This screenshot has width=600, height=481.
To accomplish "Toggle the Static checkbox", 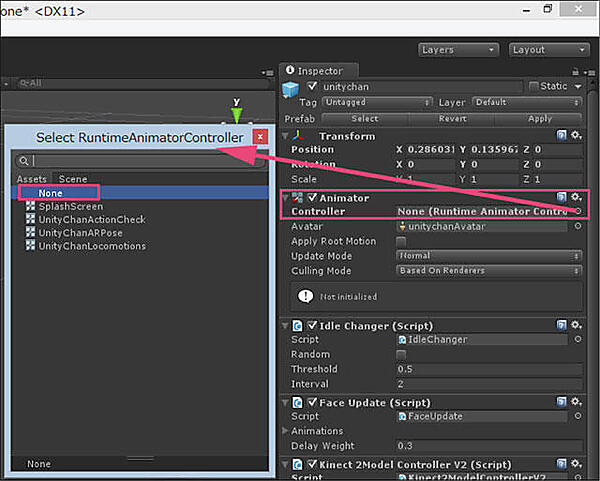I will tap(534, 87).
